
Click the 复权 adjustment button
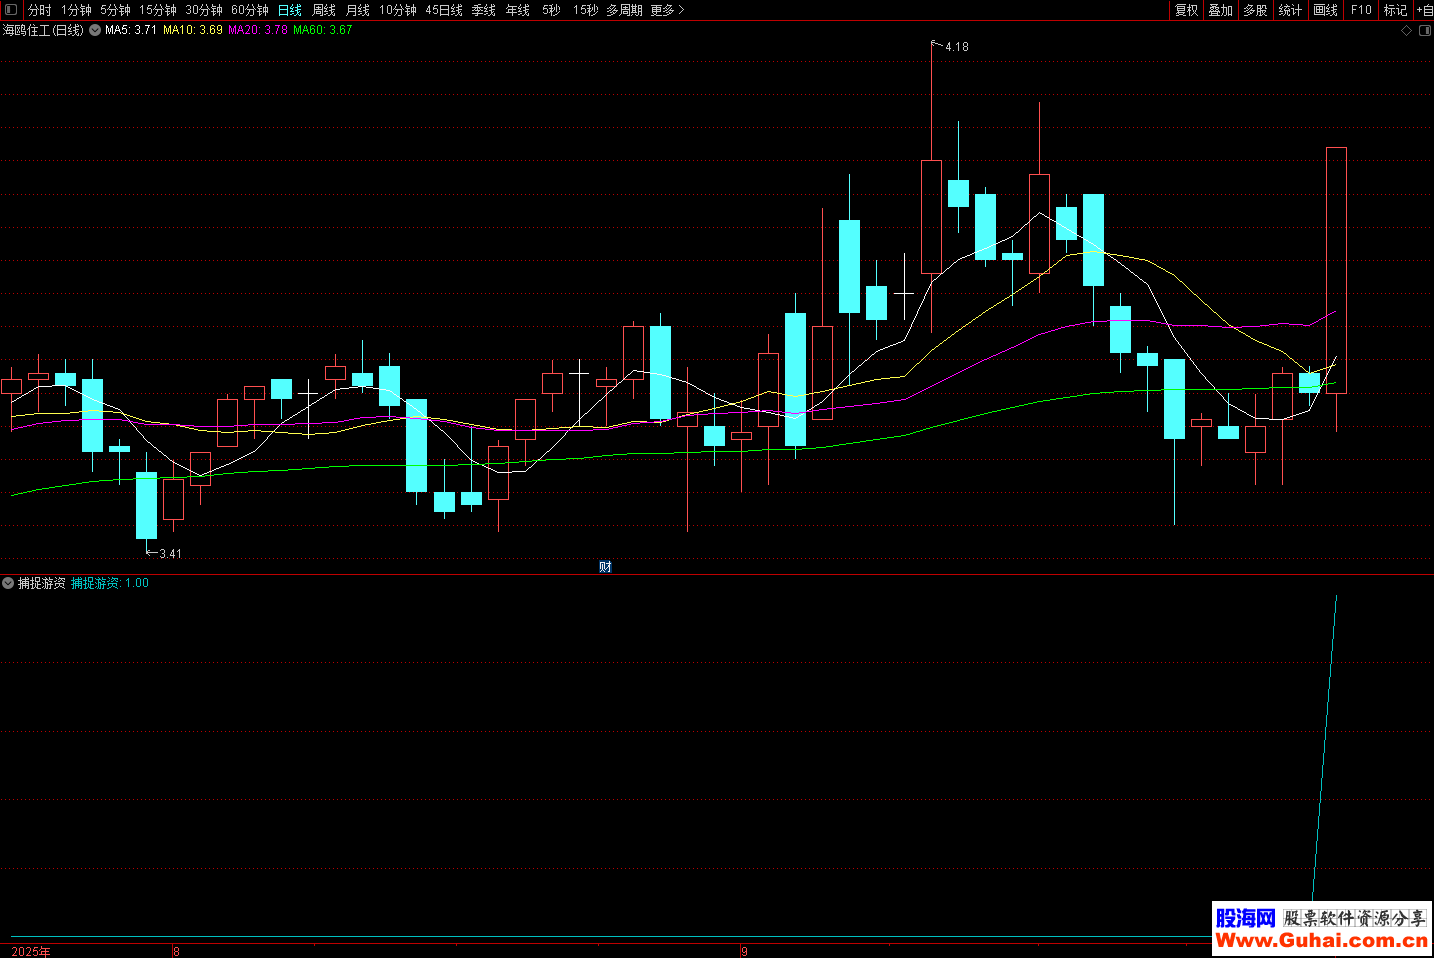(x=1187, y=10)
